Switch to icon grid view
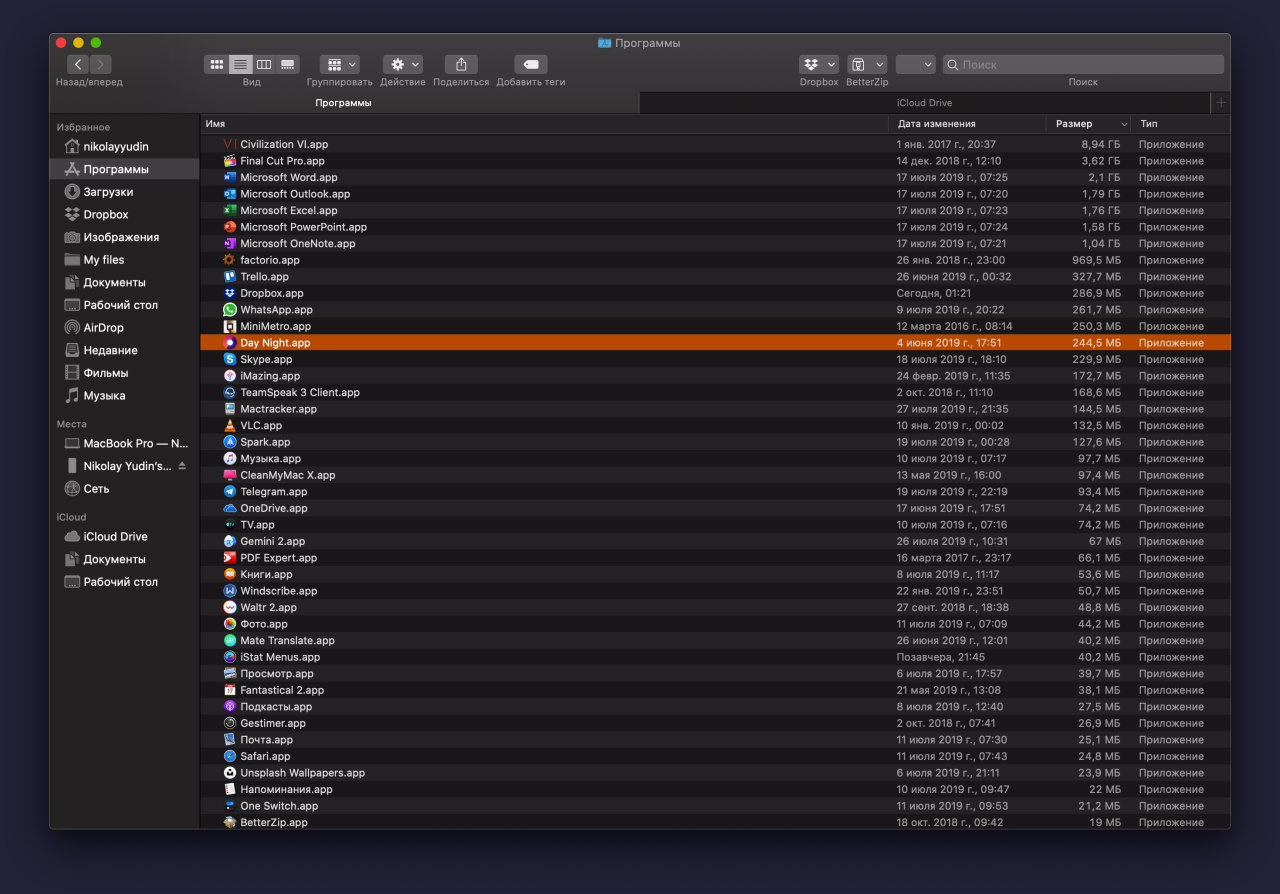Screen dimensions: 1280x894 216,64
